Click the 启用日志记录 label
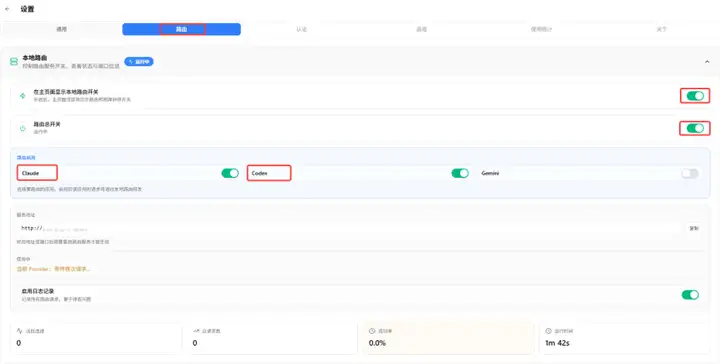 [38, 291]
